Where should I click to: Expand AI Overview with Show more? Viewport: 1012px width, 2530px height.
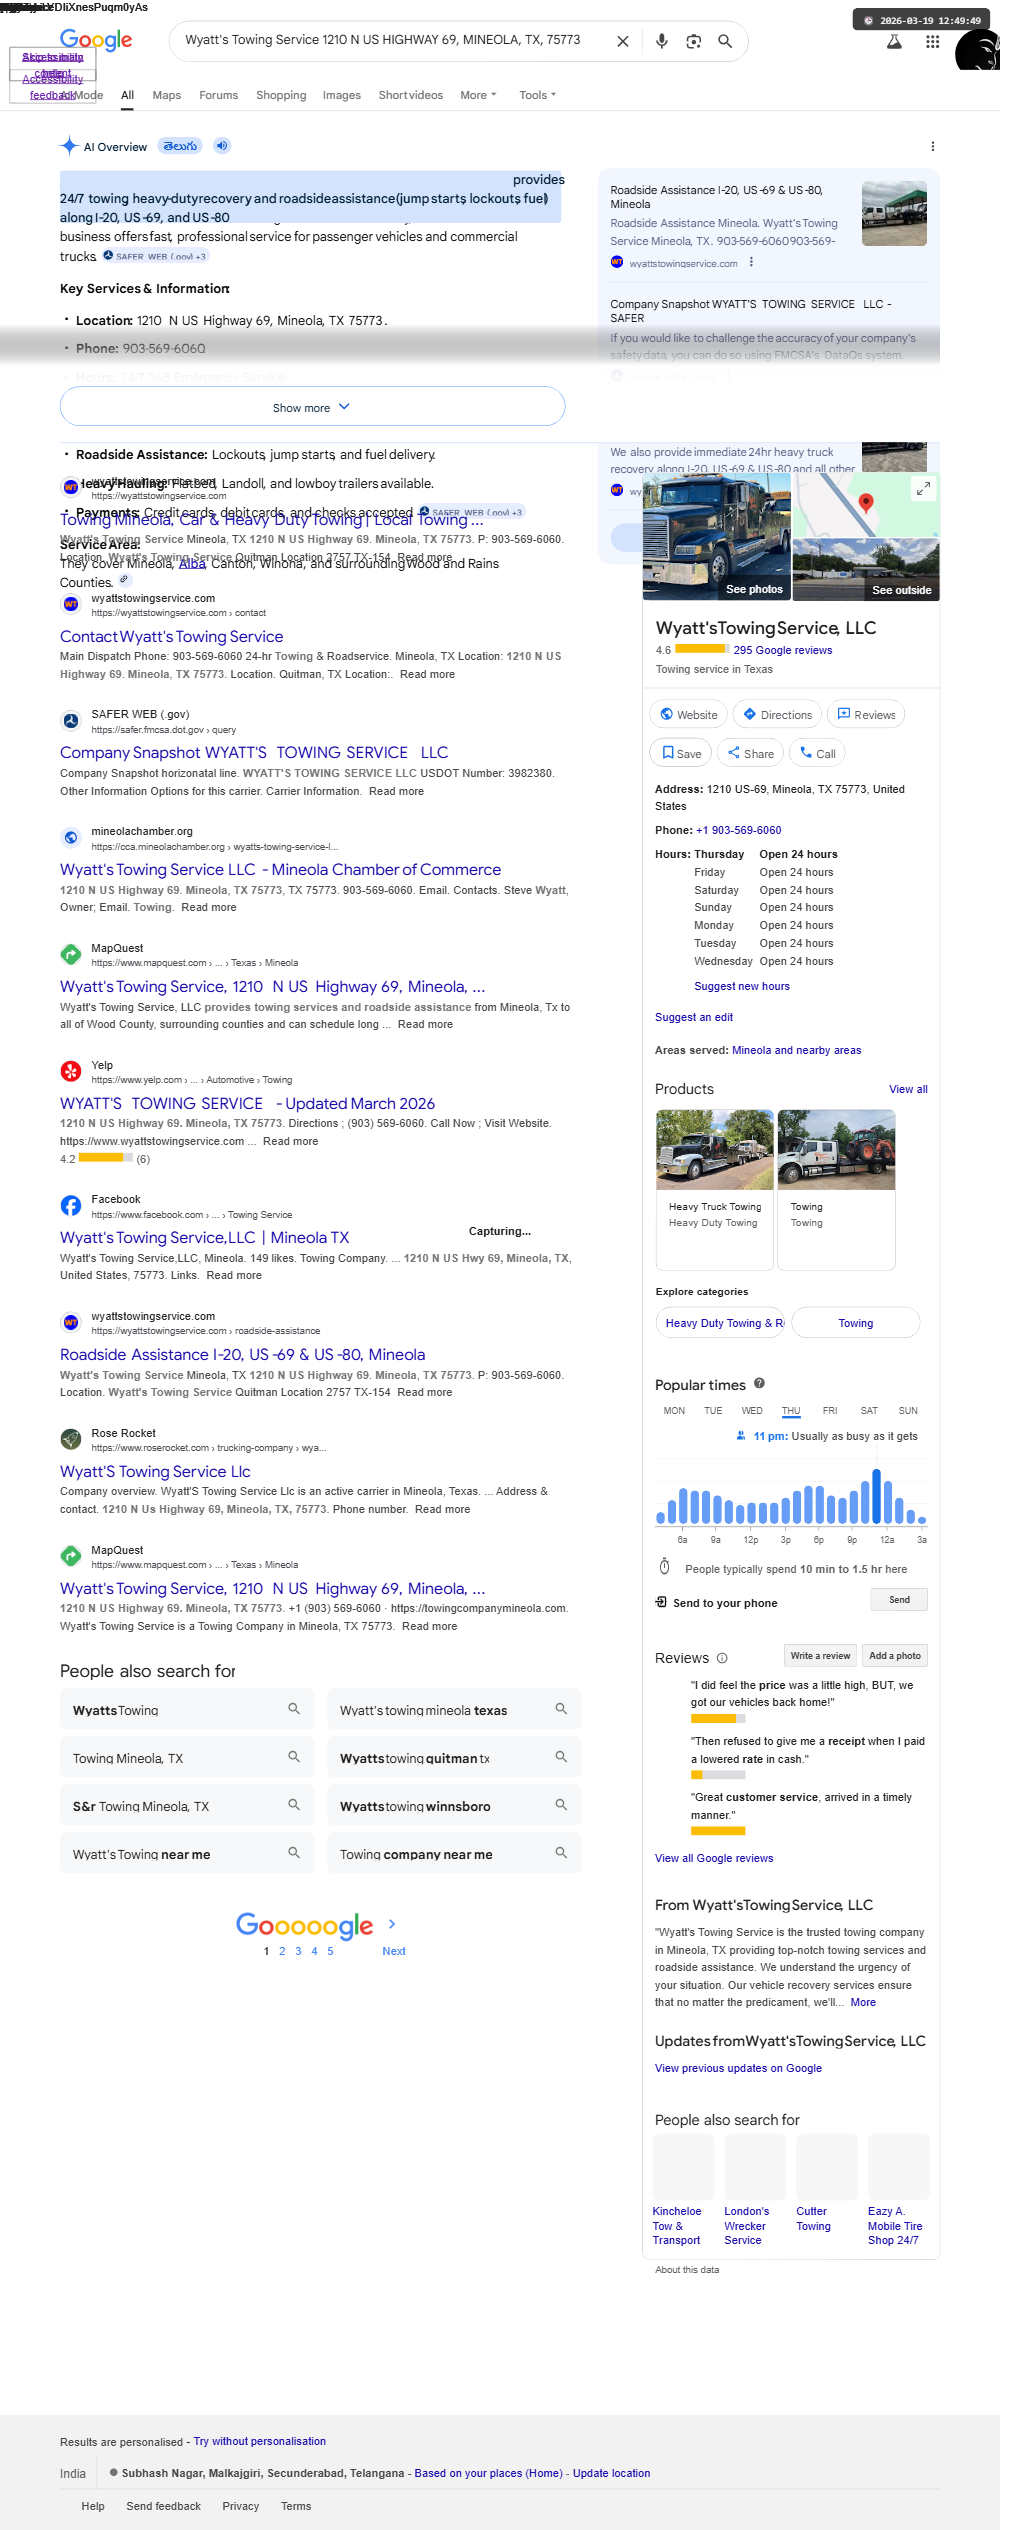coord(312,406)
